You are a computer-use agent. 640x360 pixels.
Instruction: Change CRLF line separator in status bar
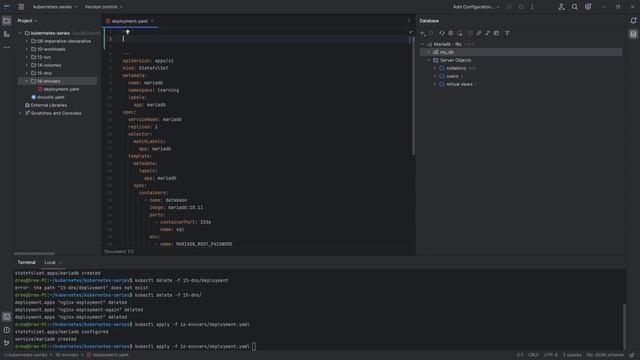(x=533, y=355)
